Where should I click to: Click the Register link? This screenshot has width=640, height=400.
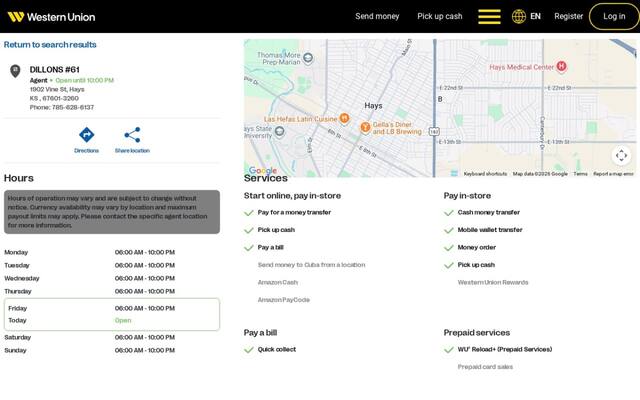[569, 16]
